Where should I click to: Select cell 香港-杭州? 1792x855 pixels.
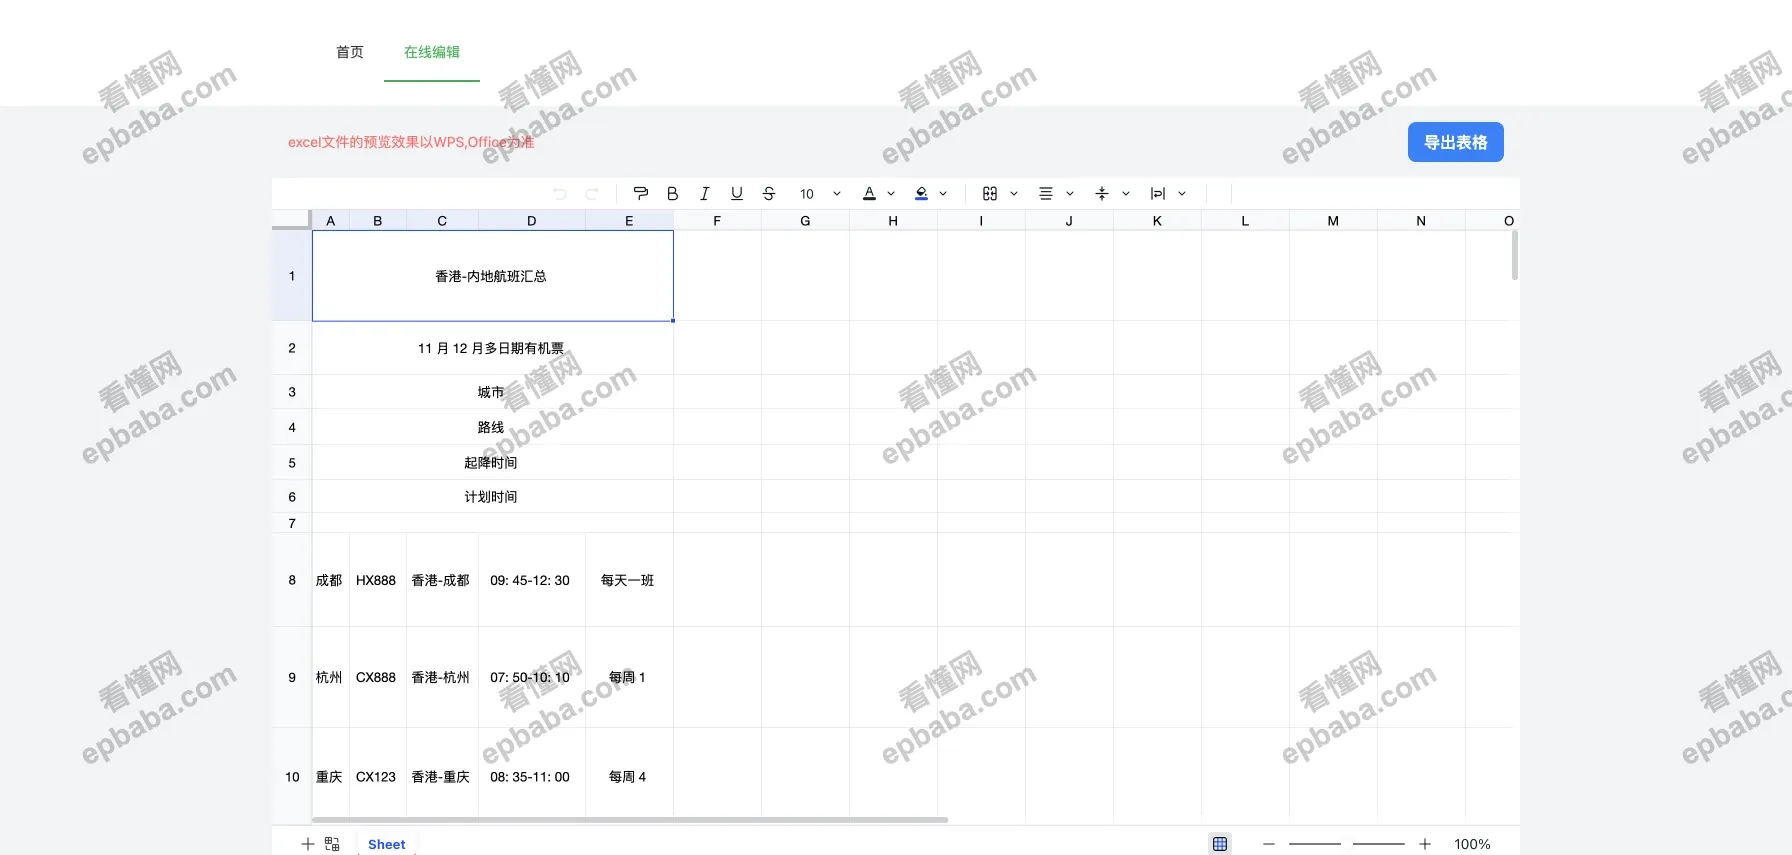point(442,677)
